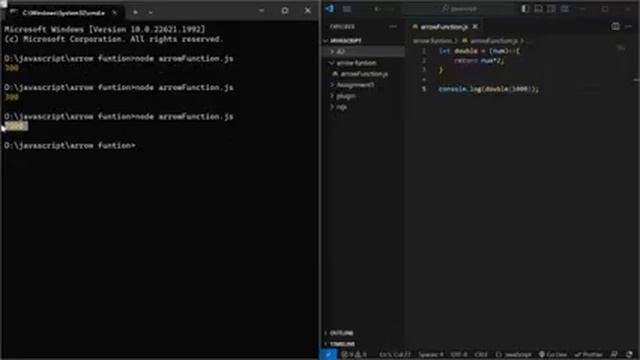Click 'return num*2' on line 2

[x=480, y=61]
